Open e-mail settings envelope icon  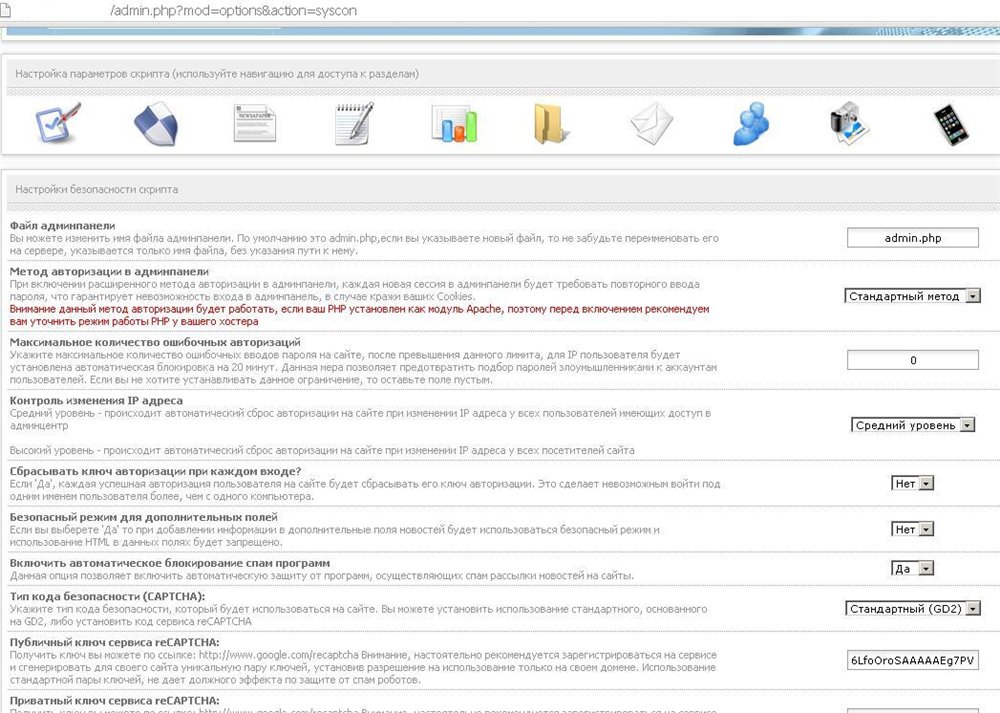pos(651,124)
